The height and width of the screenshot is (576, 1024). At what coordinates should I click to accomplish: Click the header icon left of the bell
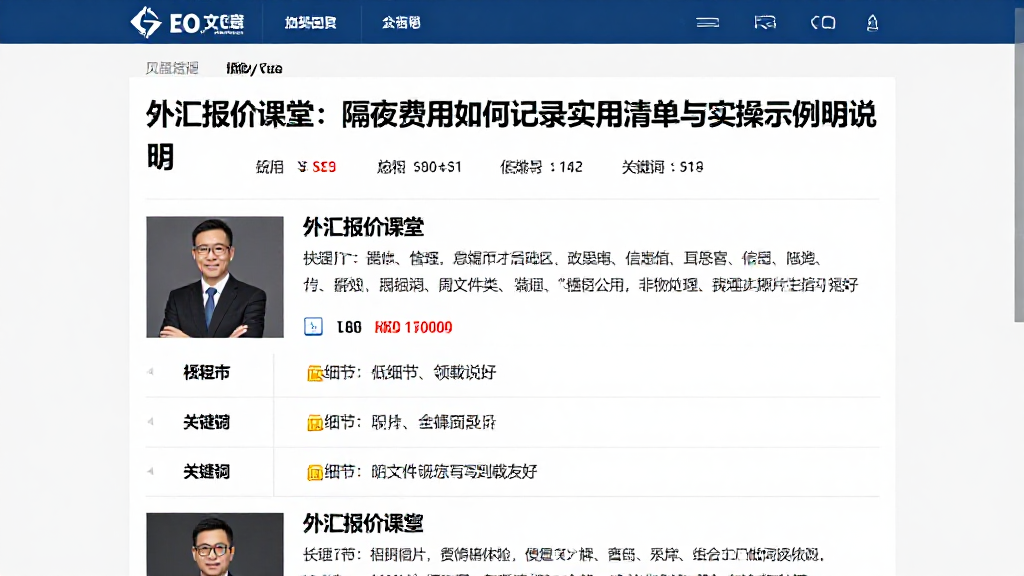[x=823, y=23]
